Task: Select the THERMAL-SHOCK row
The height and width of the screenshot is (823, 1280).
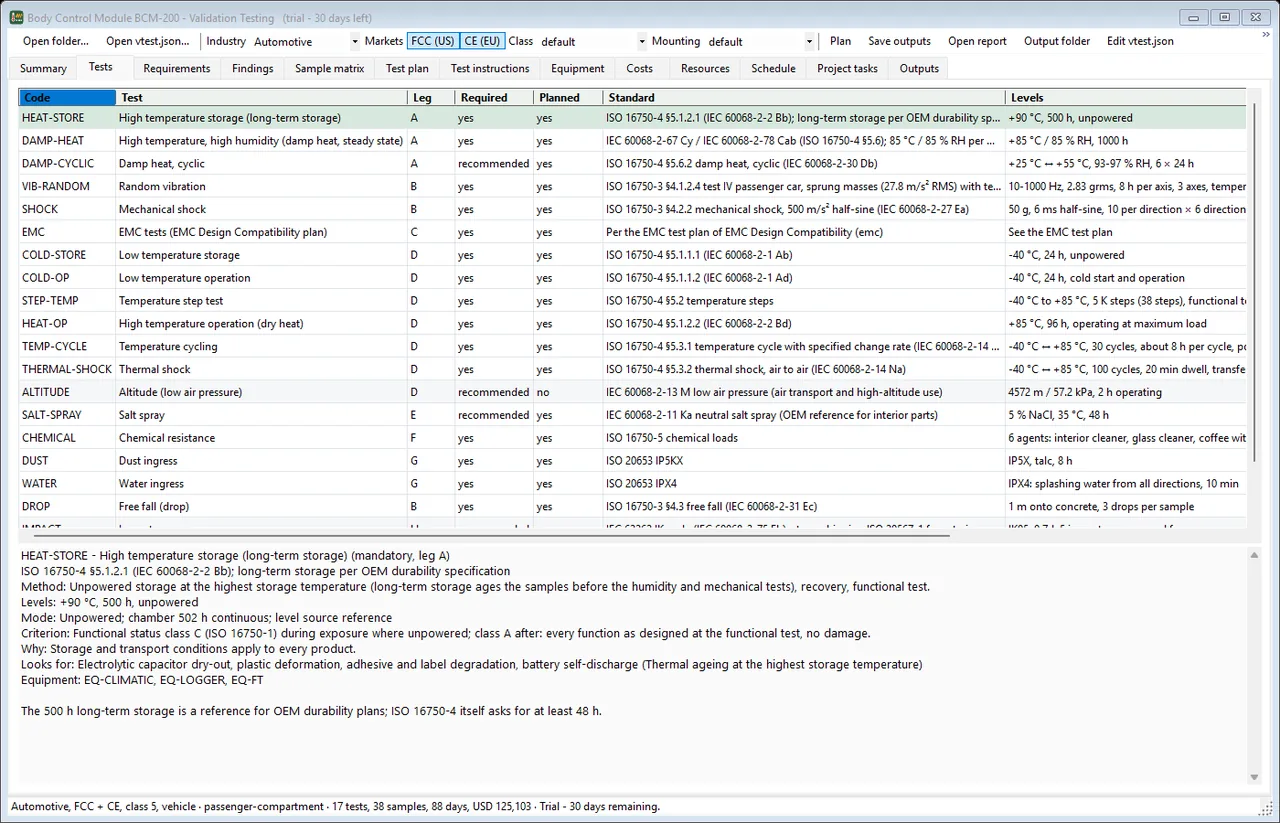Action: pos(633,370)
